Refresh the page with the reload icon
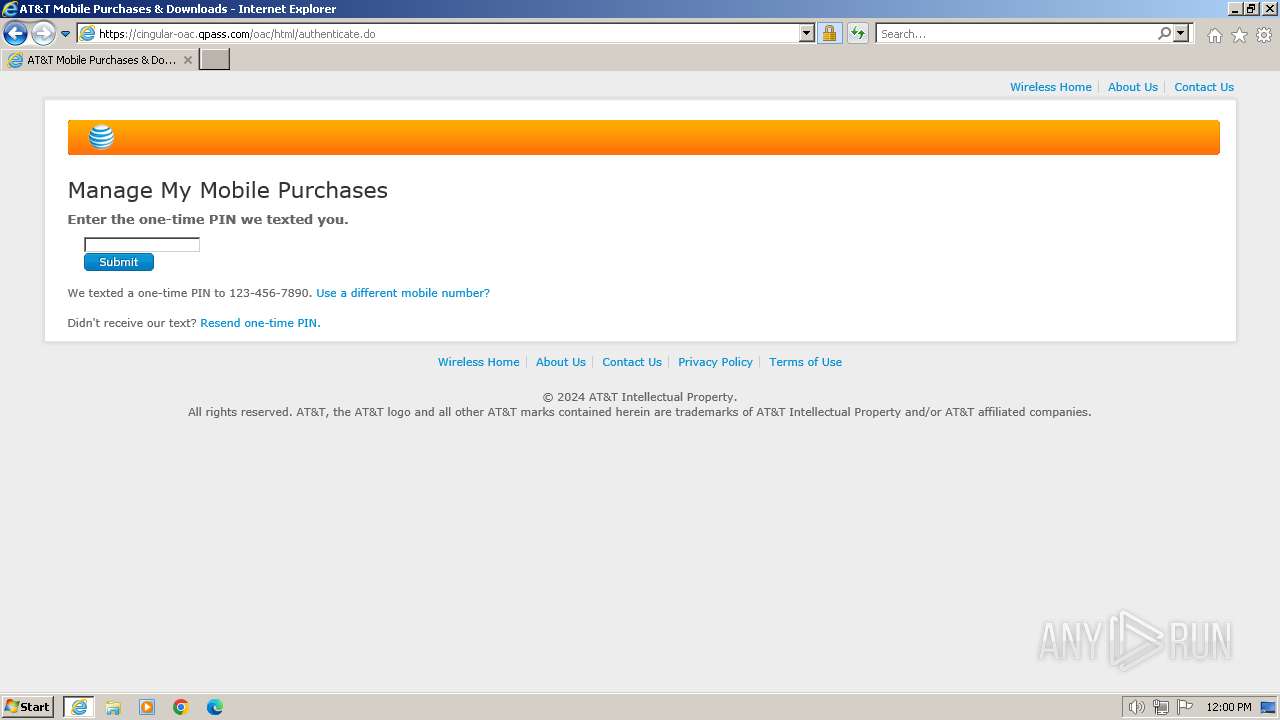 pos(858,33)
